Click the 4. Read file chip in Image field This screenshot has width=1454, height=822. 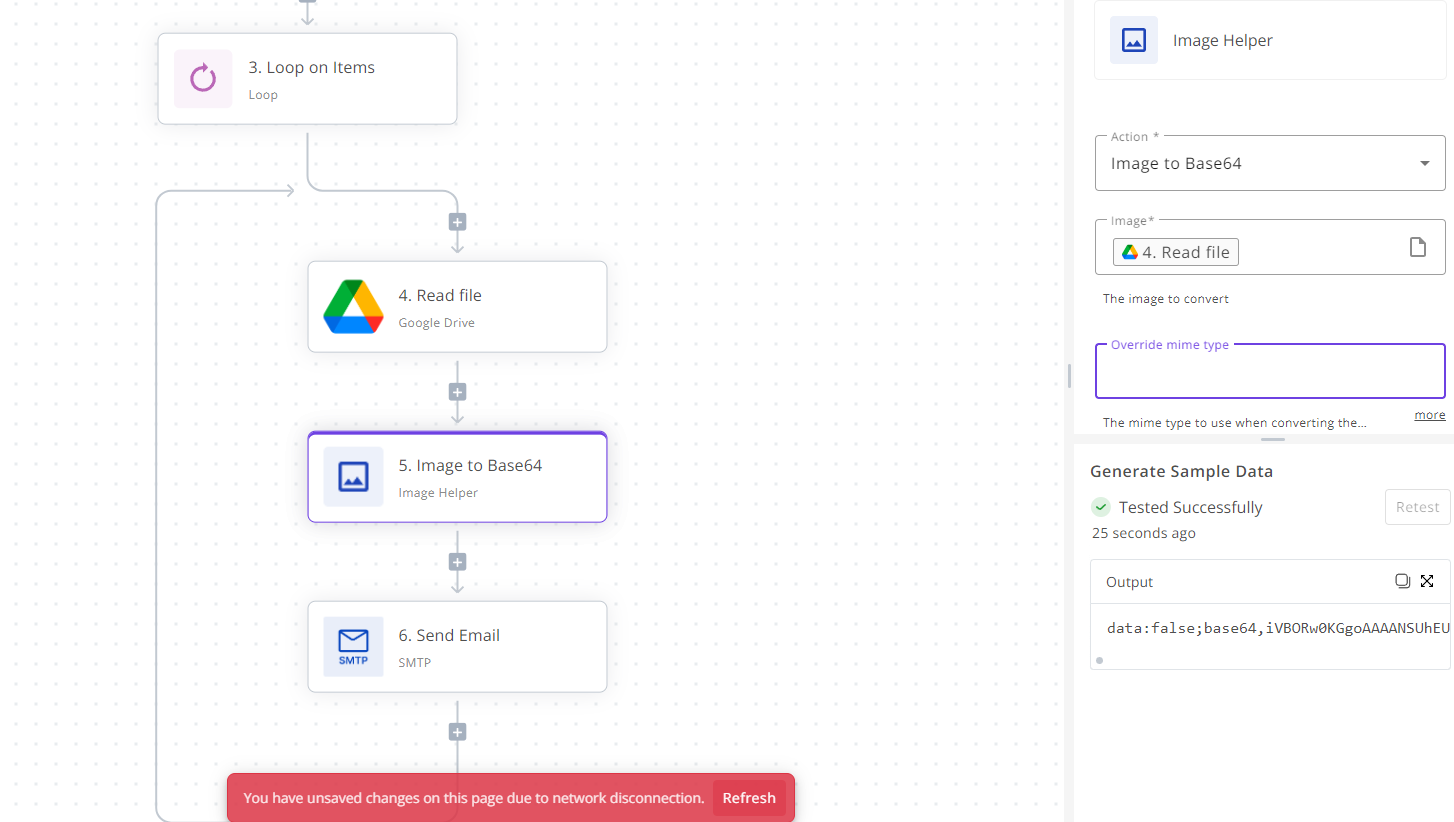pyautogui.click(x=1176, y=253)
